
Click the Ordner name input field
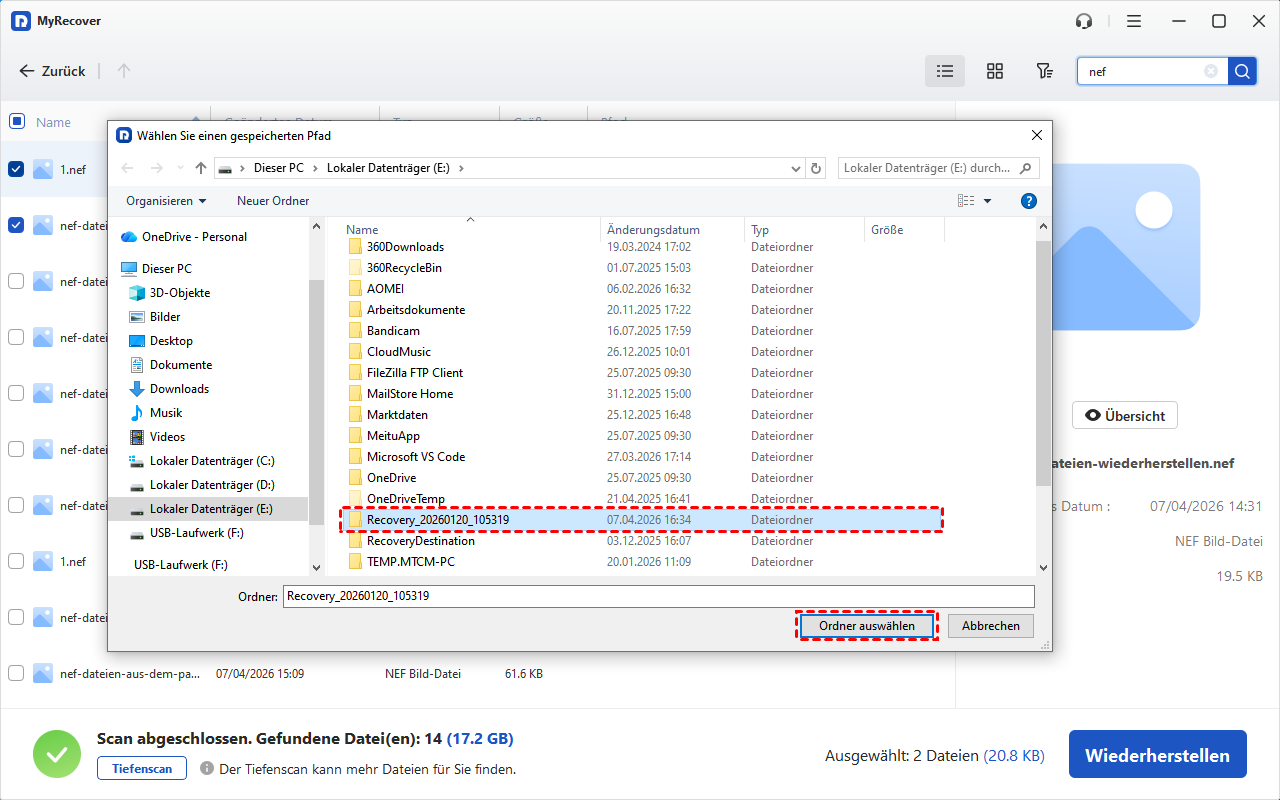(658, 596)
